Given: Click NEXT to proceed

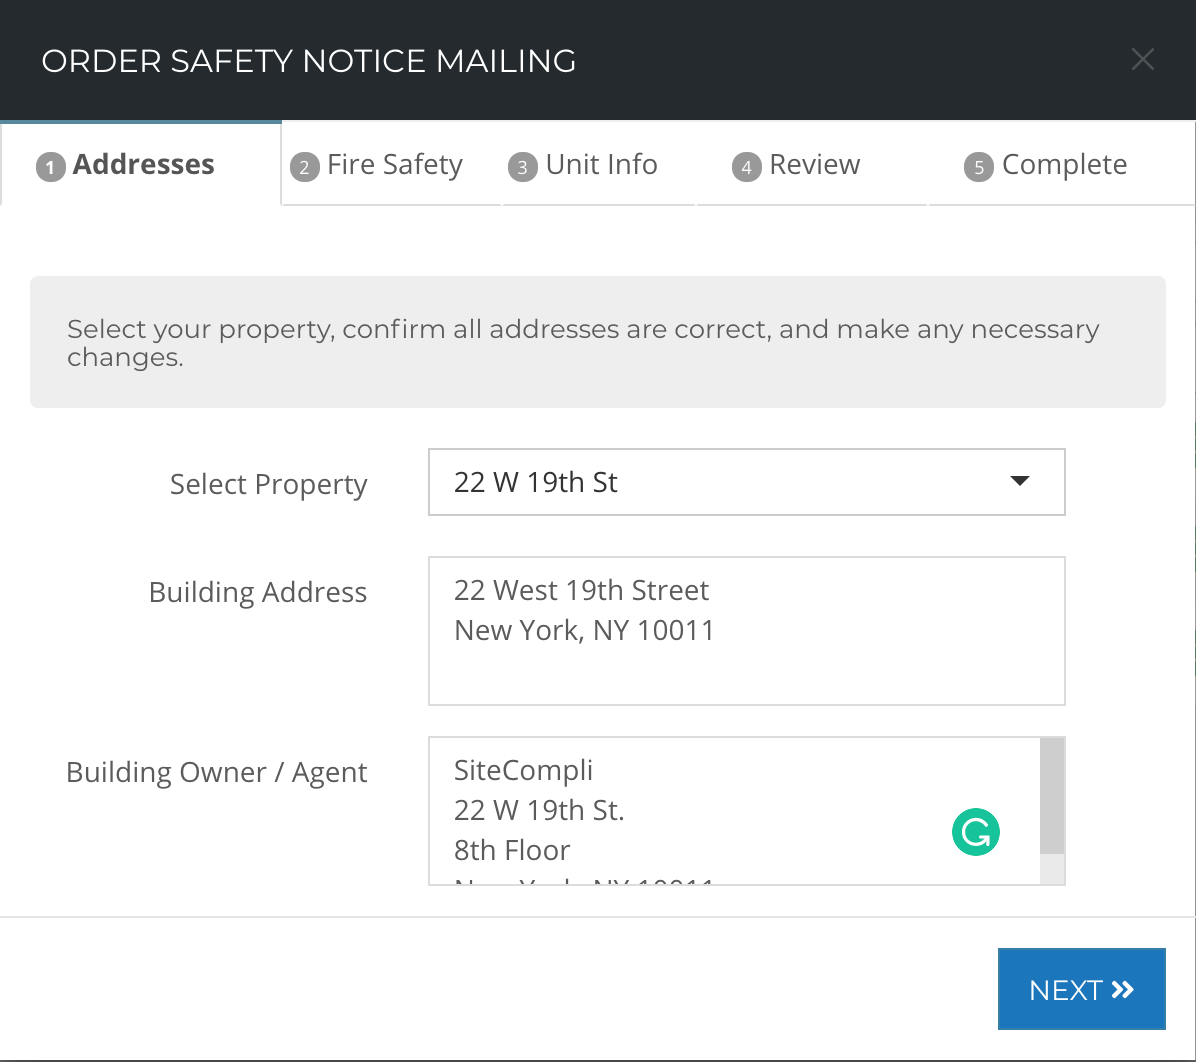Looking at the screenshot, I should (x=1082, y=989).
